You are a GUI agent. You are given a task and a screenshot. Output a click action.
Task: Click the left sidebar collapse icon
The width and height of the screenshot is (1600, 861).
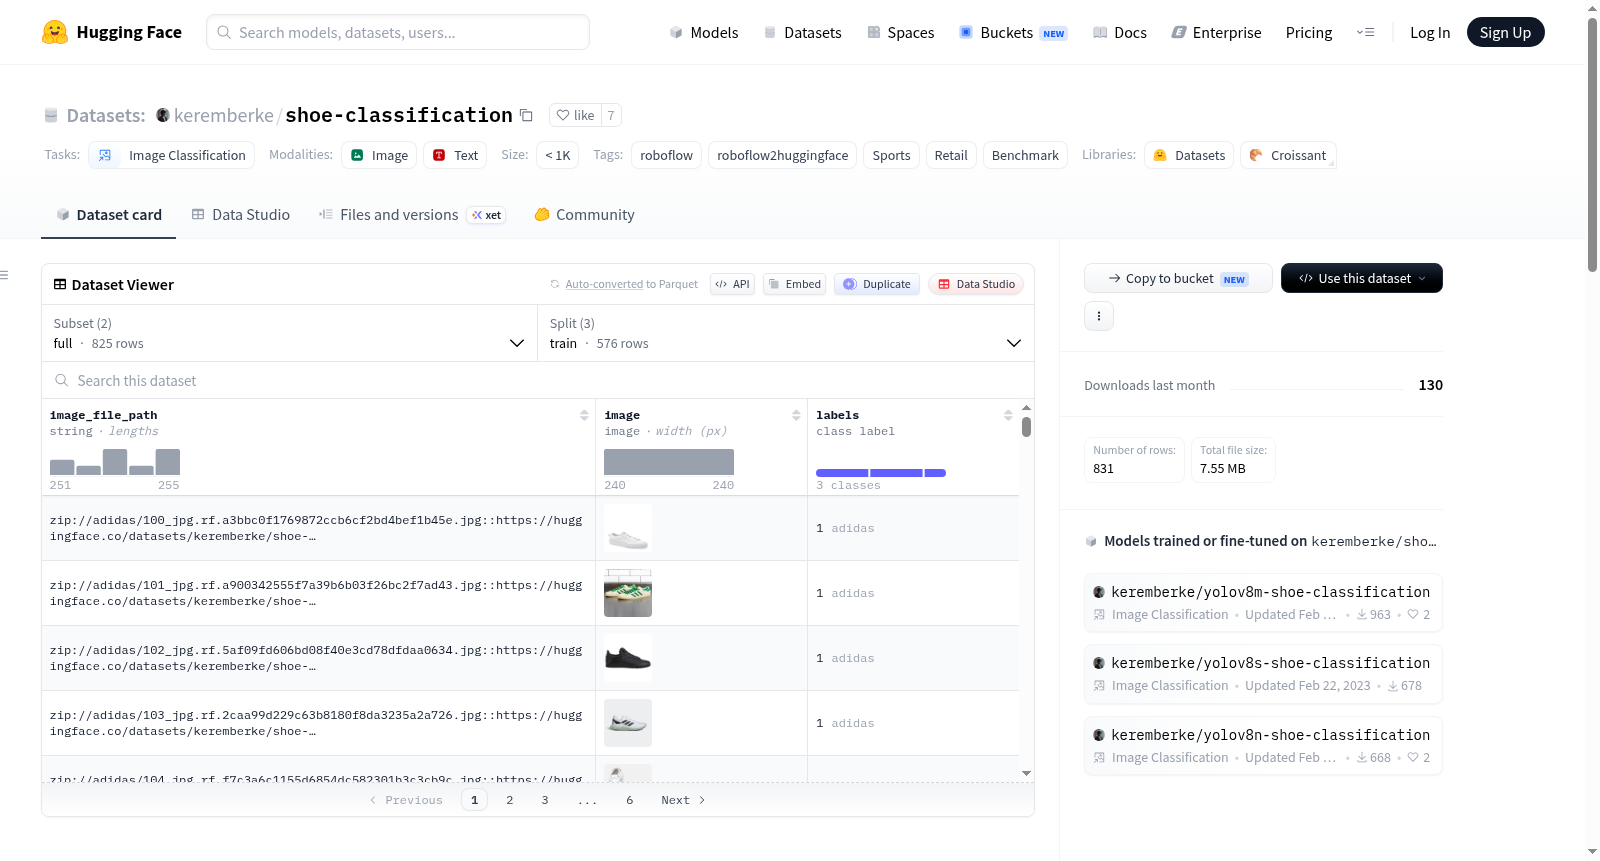point(4,275)
